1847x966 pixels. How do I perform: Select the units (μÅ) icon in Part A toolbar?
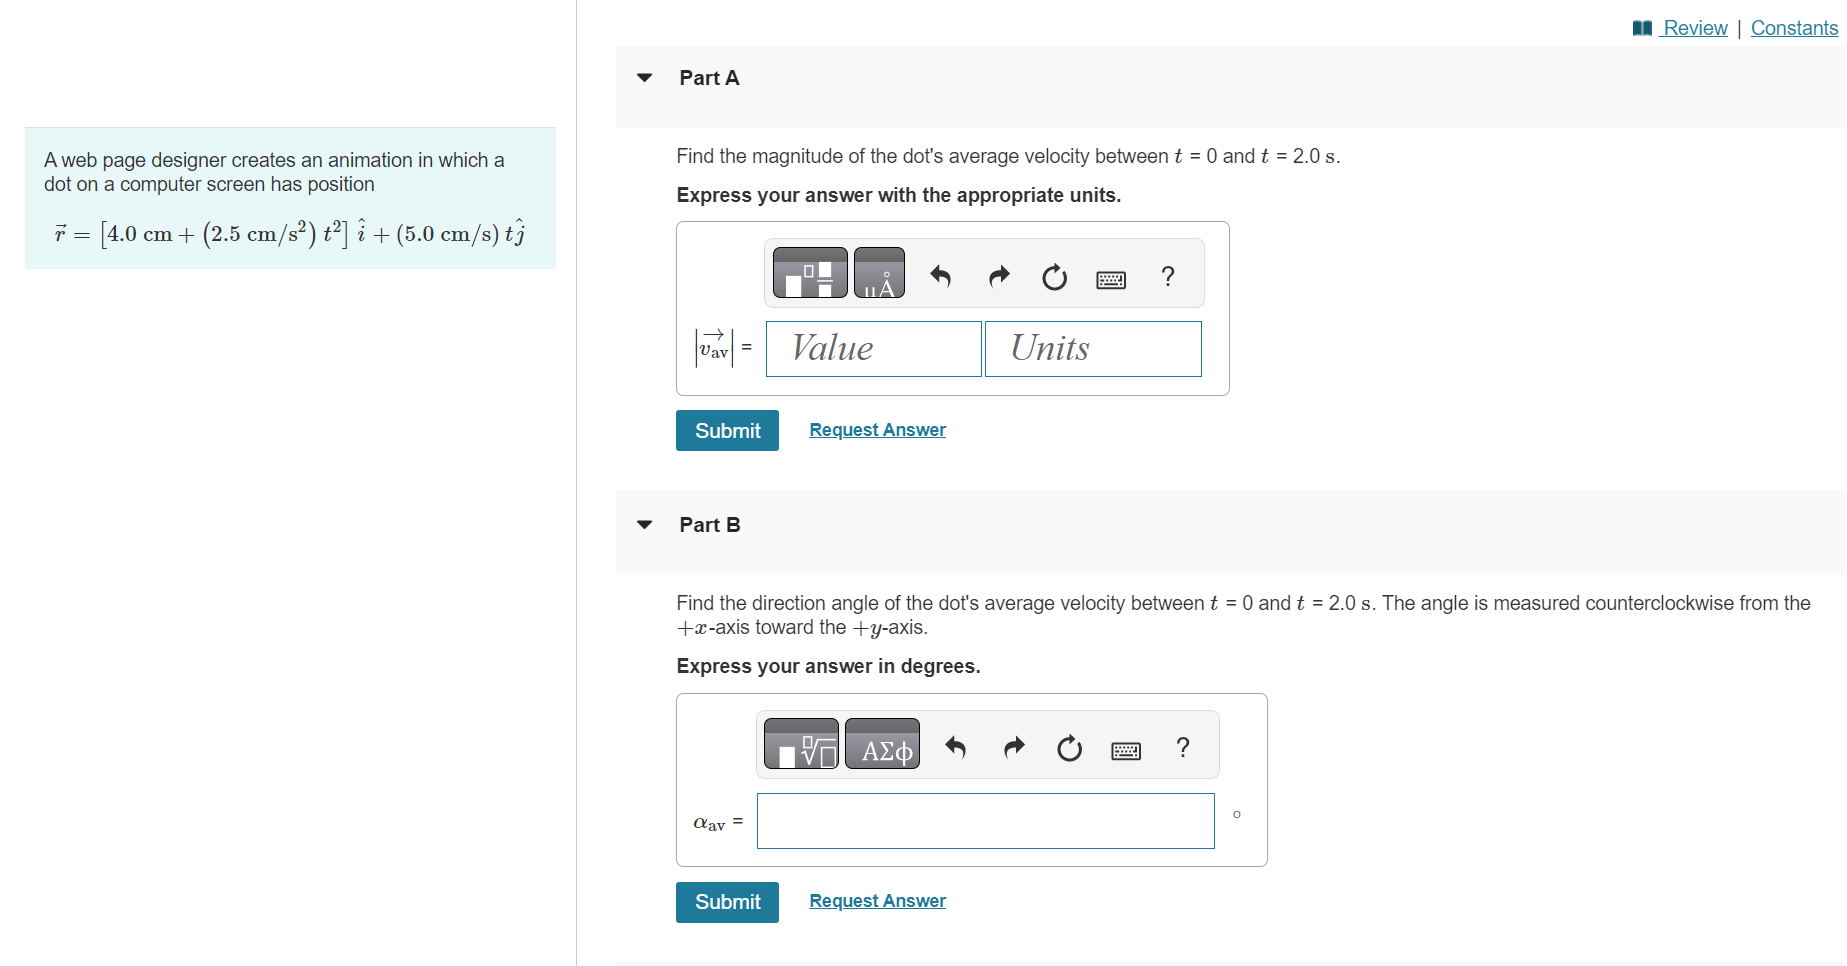880,272
